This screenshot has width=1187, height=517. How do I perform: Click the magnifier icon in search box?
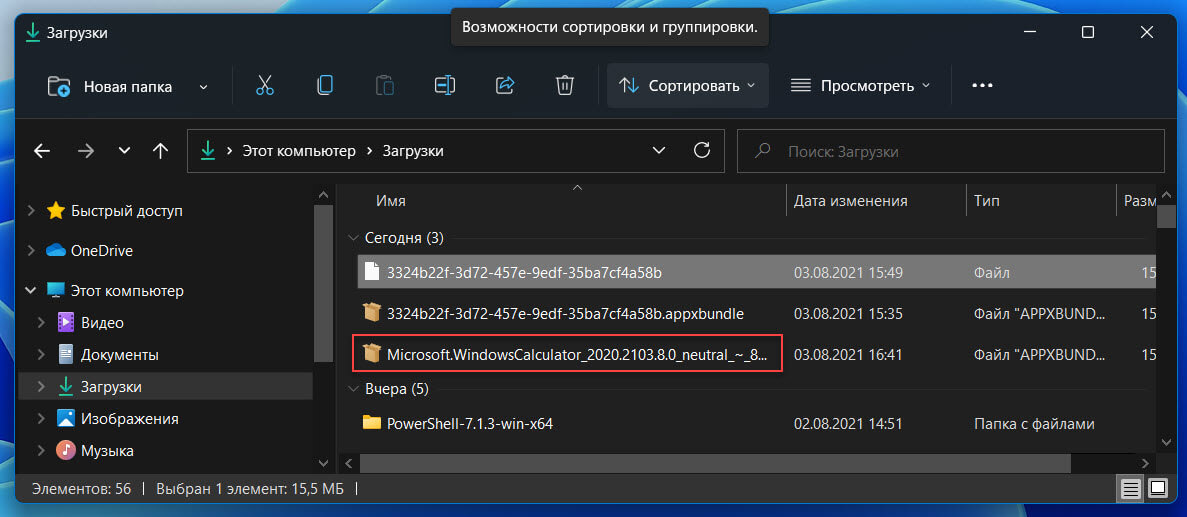pyautogui.click(x=764, y=151)
